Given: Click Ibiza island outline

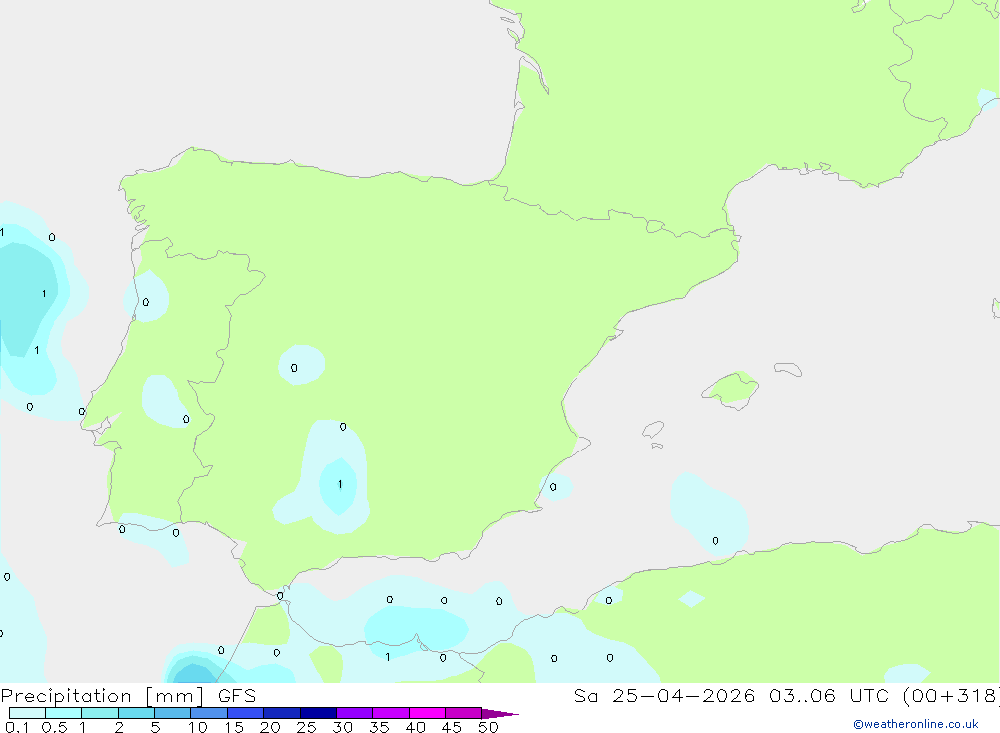Looking at the screenshot, I should (653, 430).
